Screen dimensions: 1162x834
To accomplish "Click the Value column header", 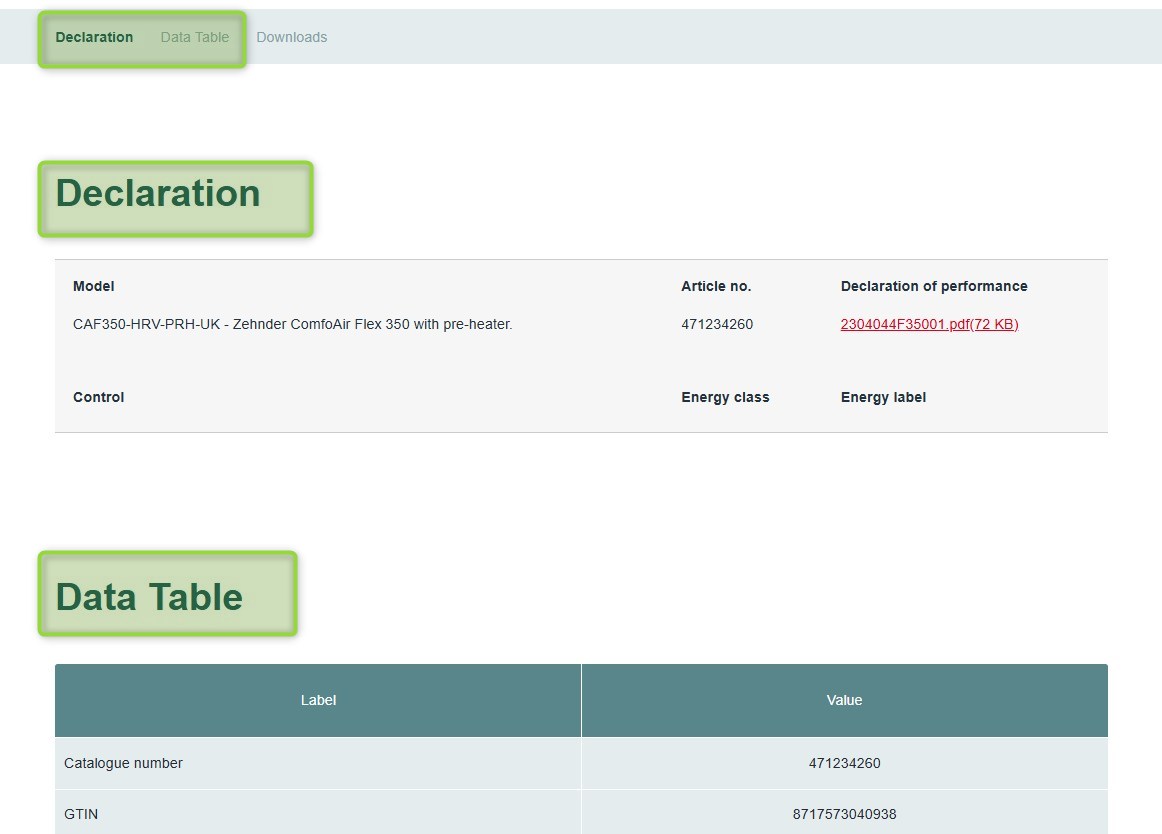I will click(x=844, y=700).
